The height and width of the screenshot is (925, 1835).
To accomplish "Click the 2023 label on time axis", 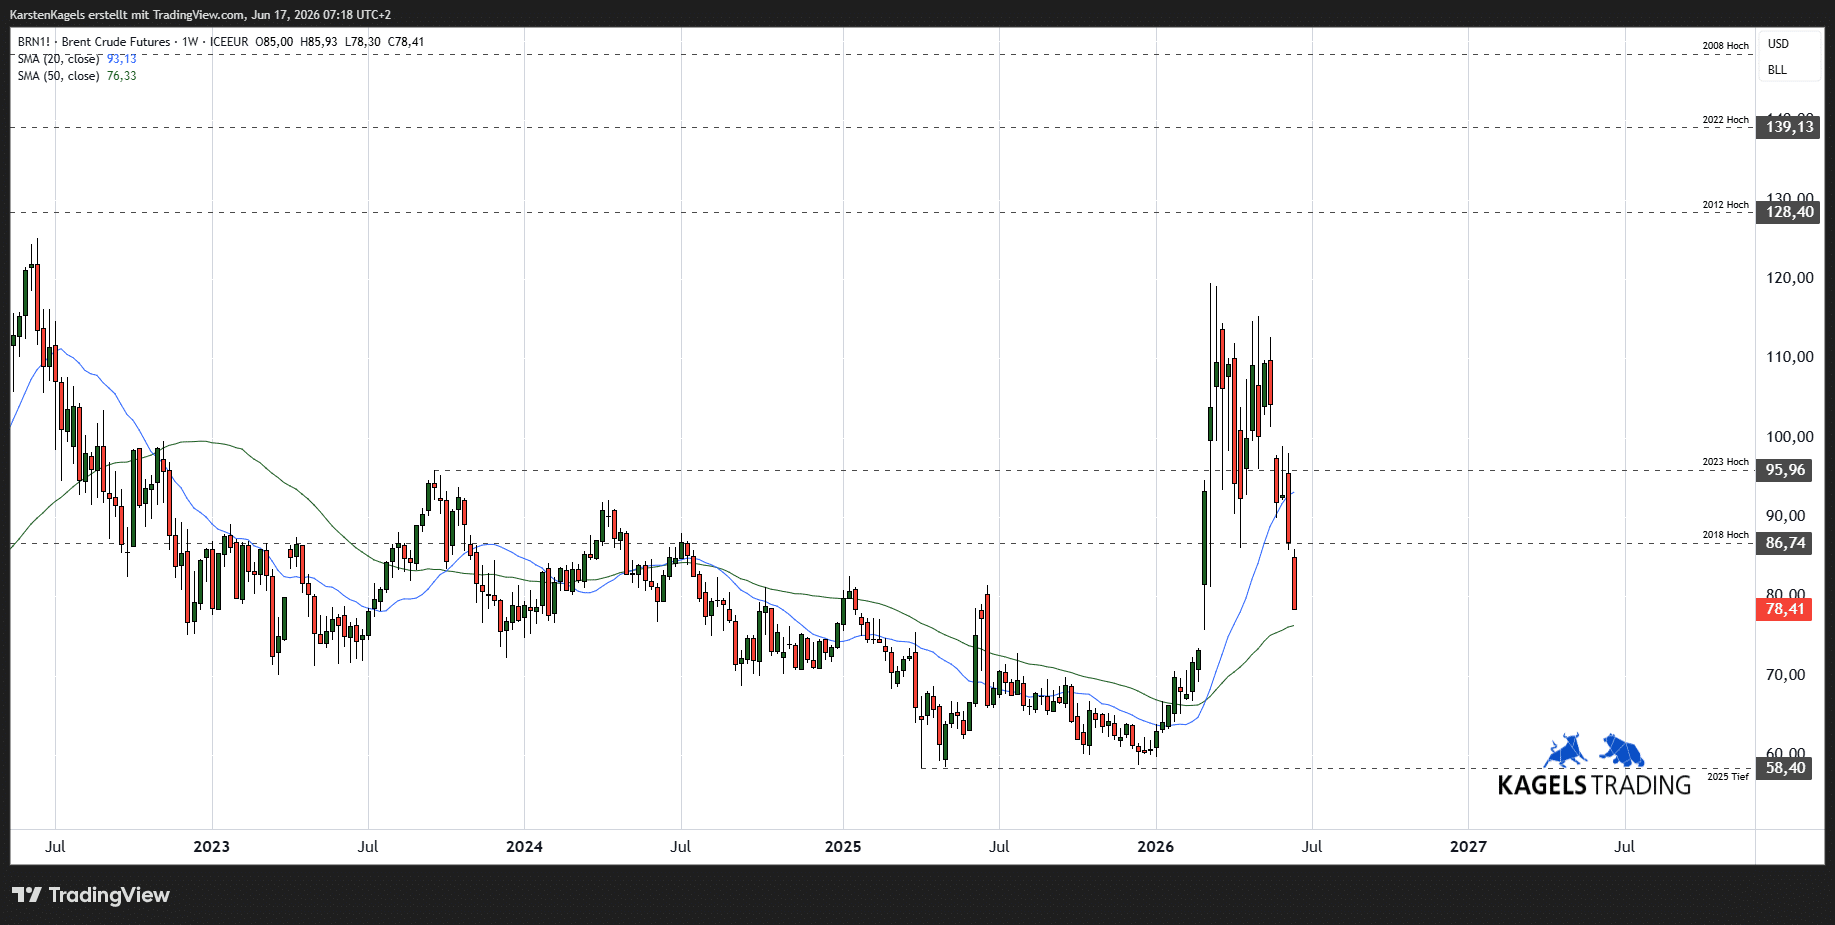I will (211, 847).
